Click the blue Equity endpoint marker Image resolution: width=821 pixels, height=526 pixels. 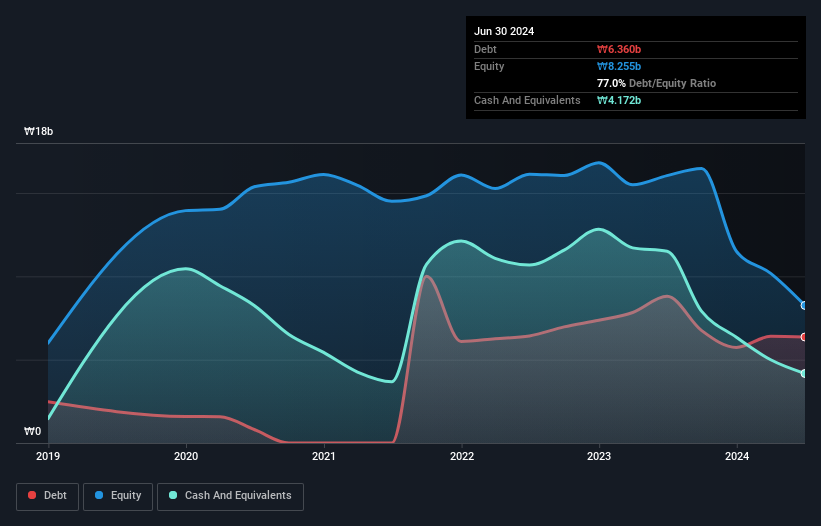coord(804,305)
